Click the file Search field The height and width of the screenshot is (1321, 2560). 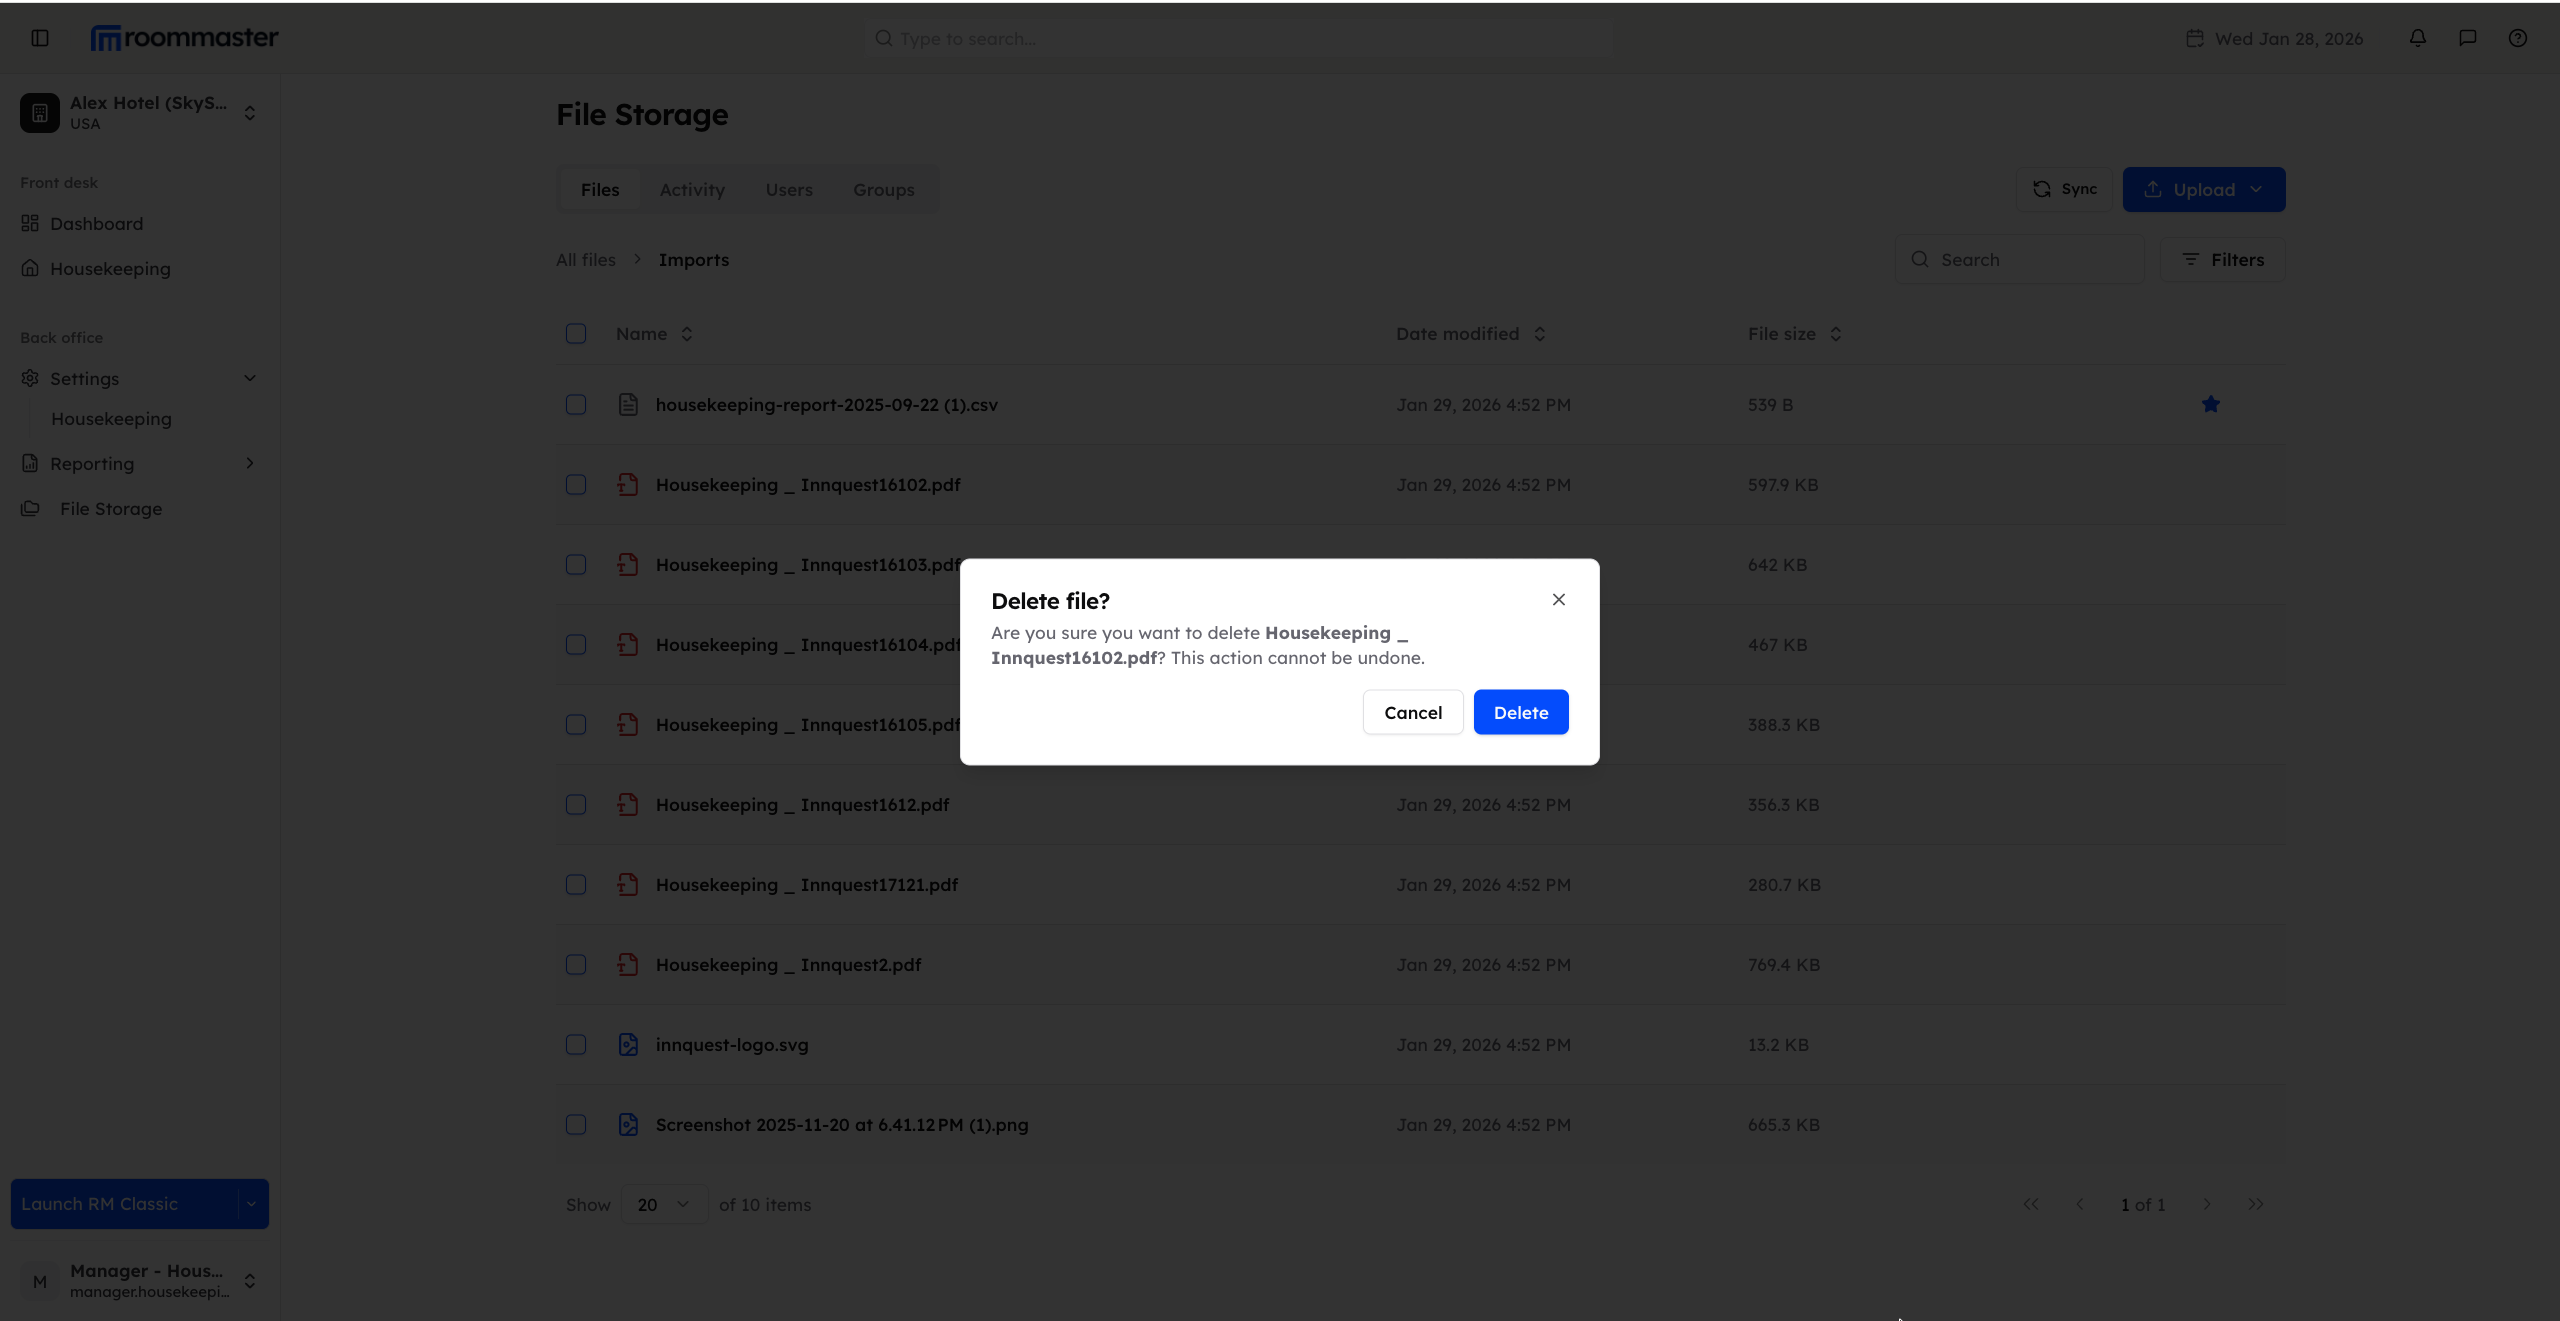click(x=2020, y=259)
